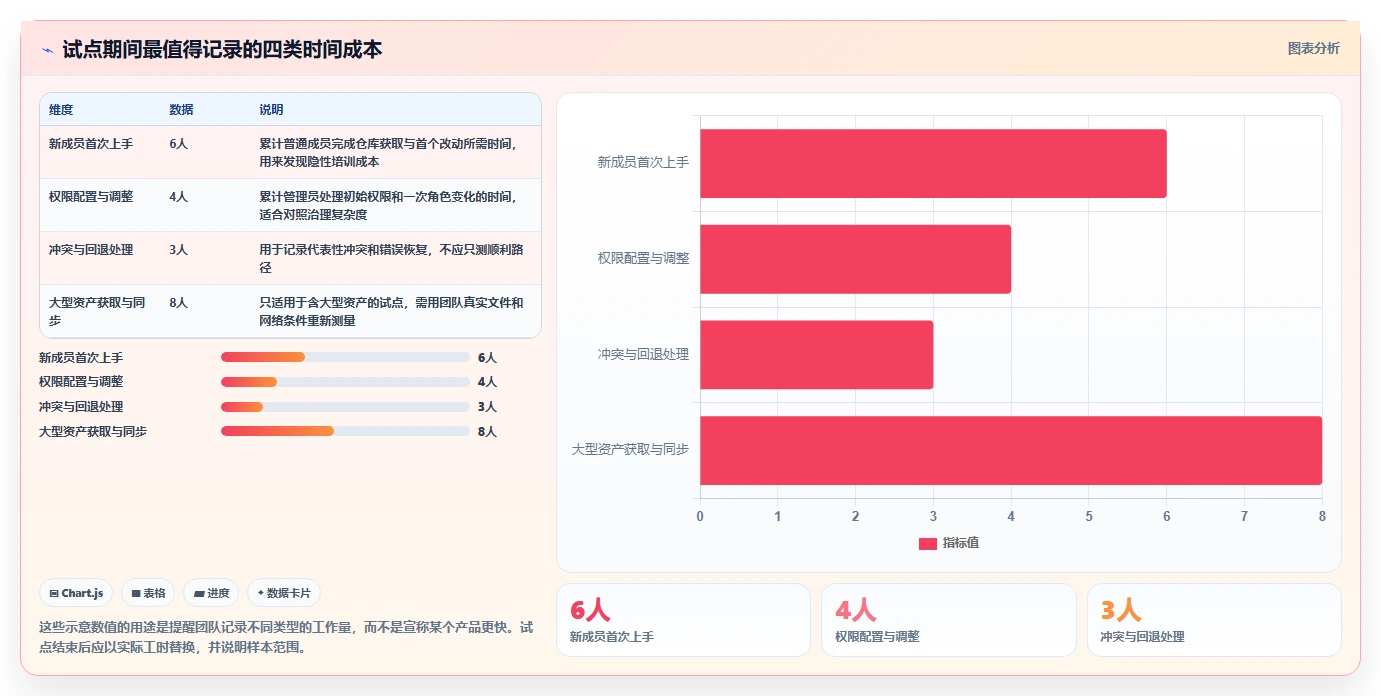Image resolution: width=1381 pixels, height=696 pixels.
Task: Select the 大型资产获取与同步 table cell
Action: pyautogui.click(x=98, y=311)
